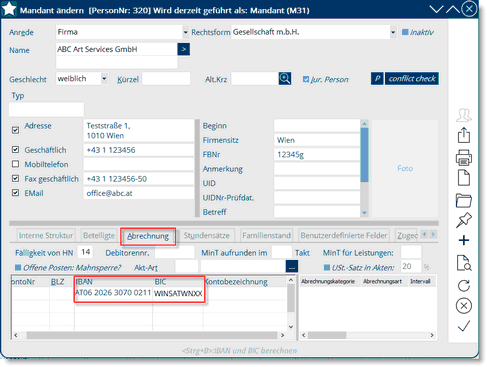
Task: Click the pin icon
Action: coord(464,220)
